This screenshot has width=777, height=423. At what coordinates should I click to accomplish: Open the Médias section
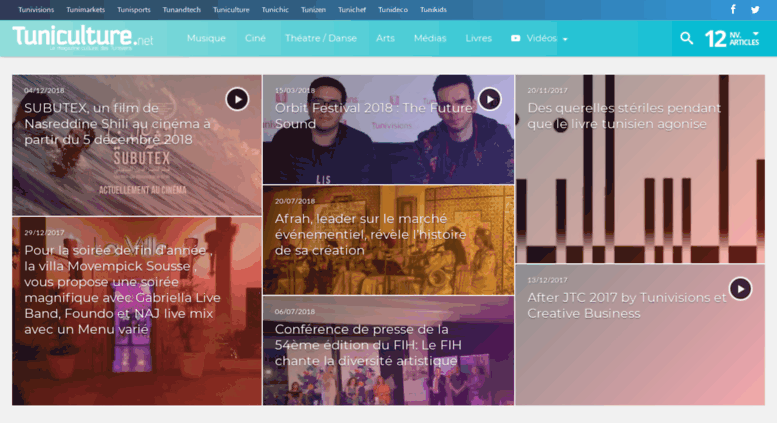point(430,38)
